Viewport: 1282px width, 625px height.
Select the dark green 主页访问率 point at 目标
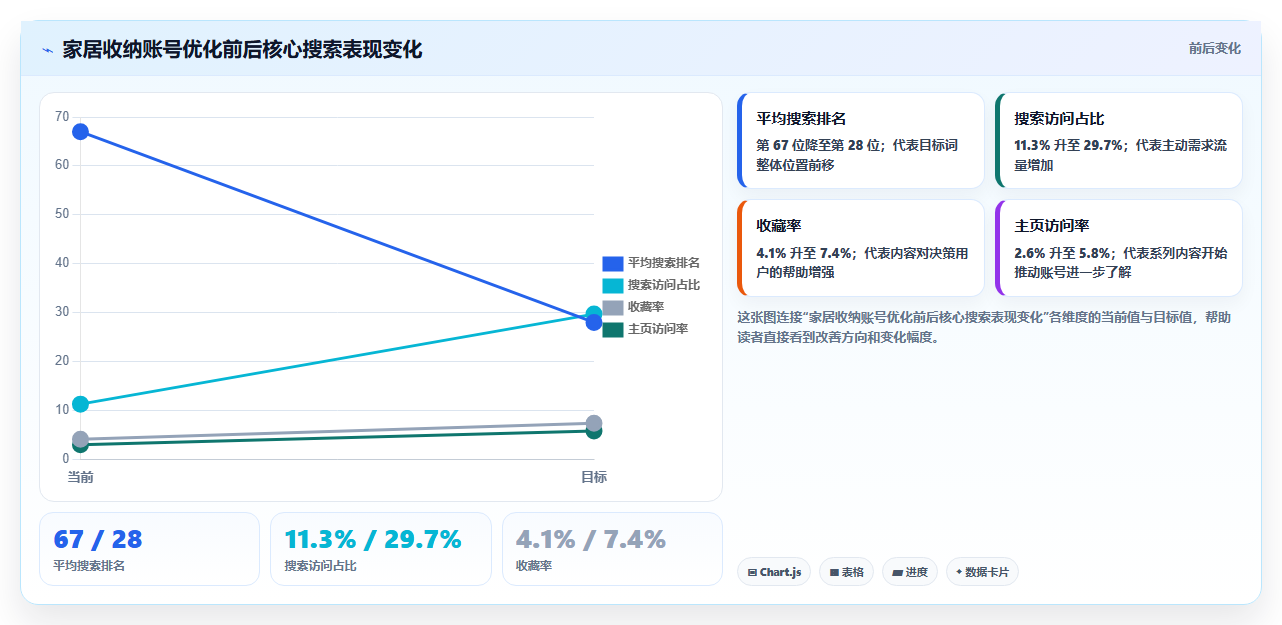[594, 431]
